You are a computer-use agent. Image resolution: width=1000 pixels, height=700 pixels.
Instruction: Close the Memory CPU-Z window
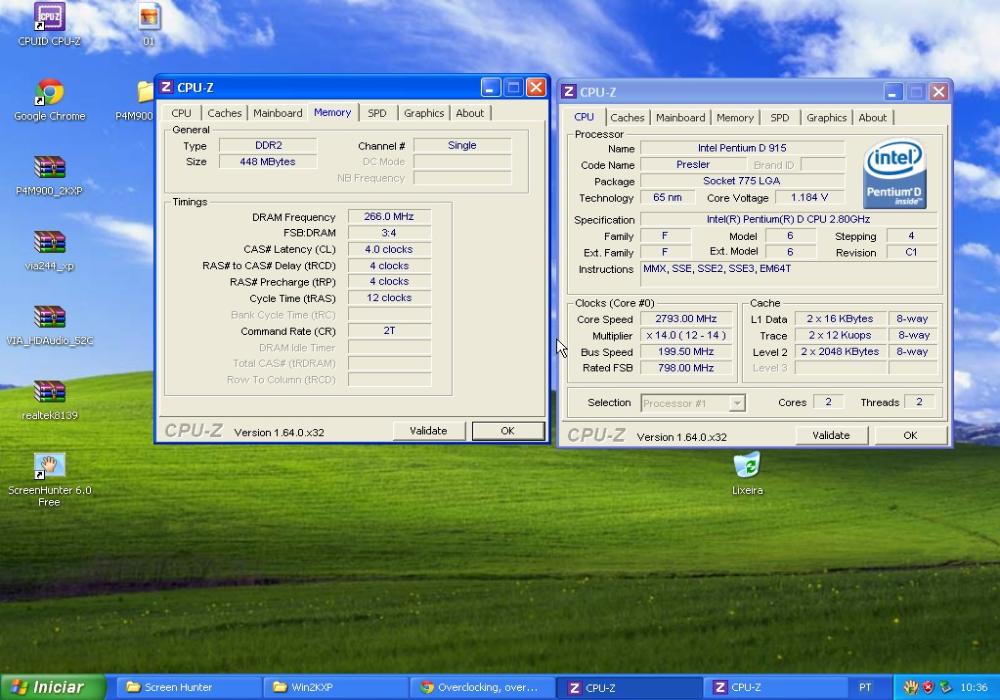click(x=536, y=87)
